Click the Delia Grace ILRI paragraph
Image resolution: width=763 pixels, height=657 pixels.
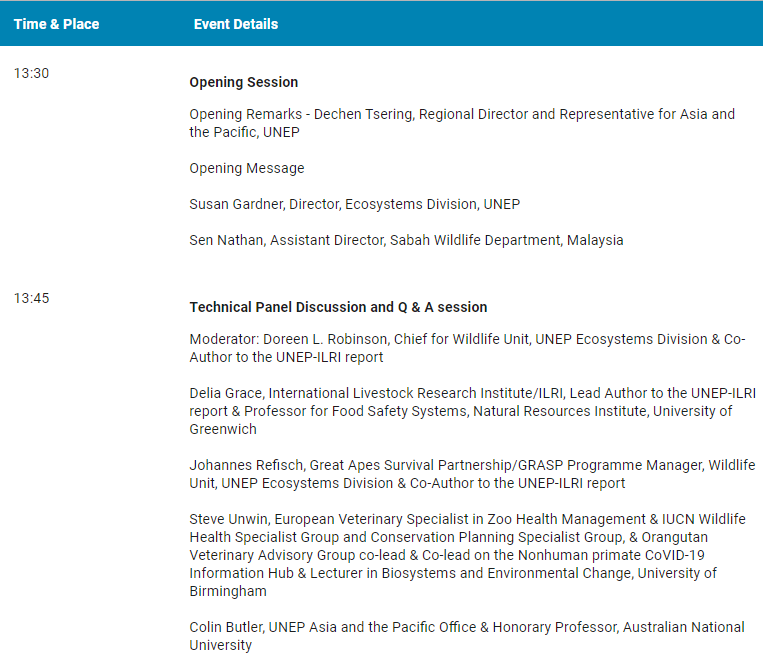click(x=472, y=411)
